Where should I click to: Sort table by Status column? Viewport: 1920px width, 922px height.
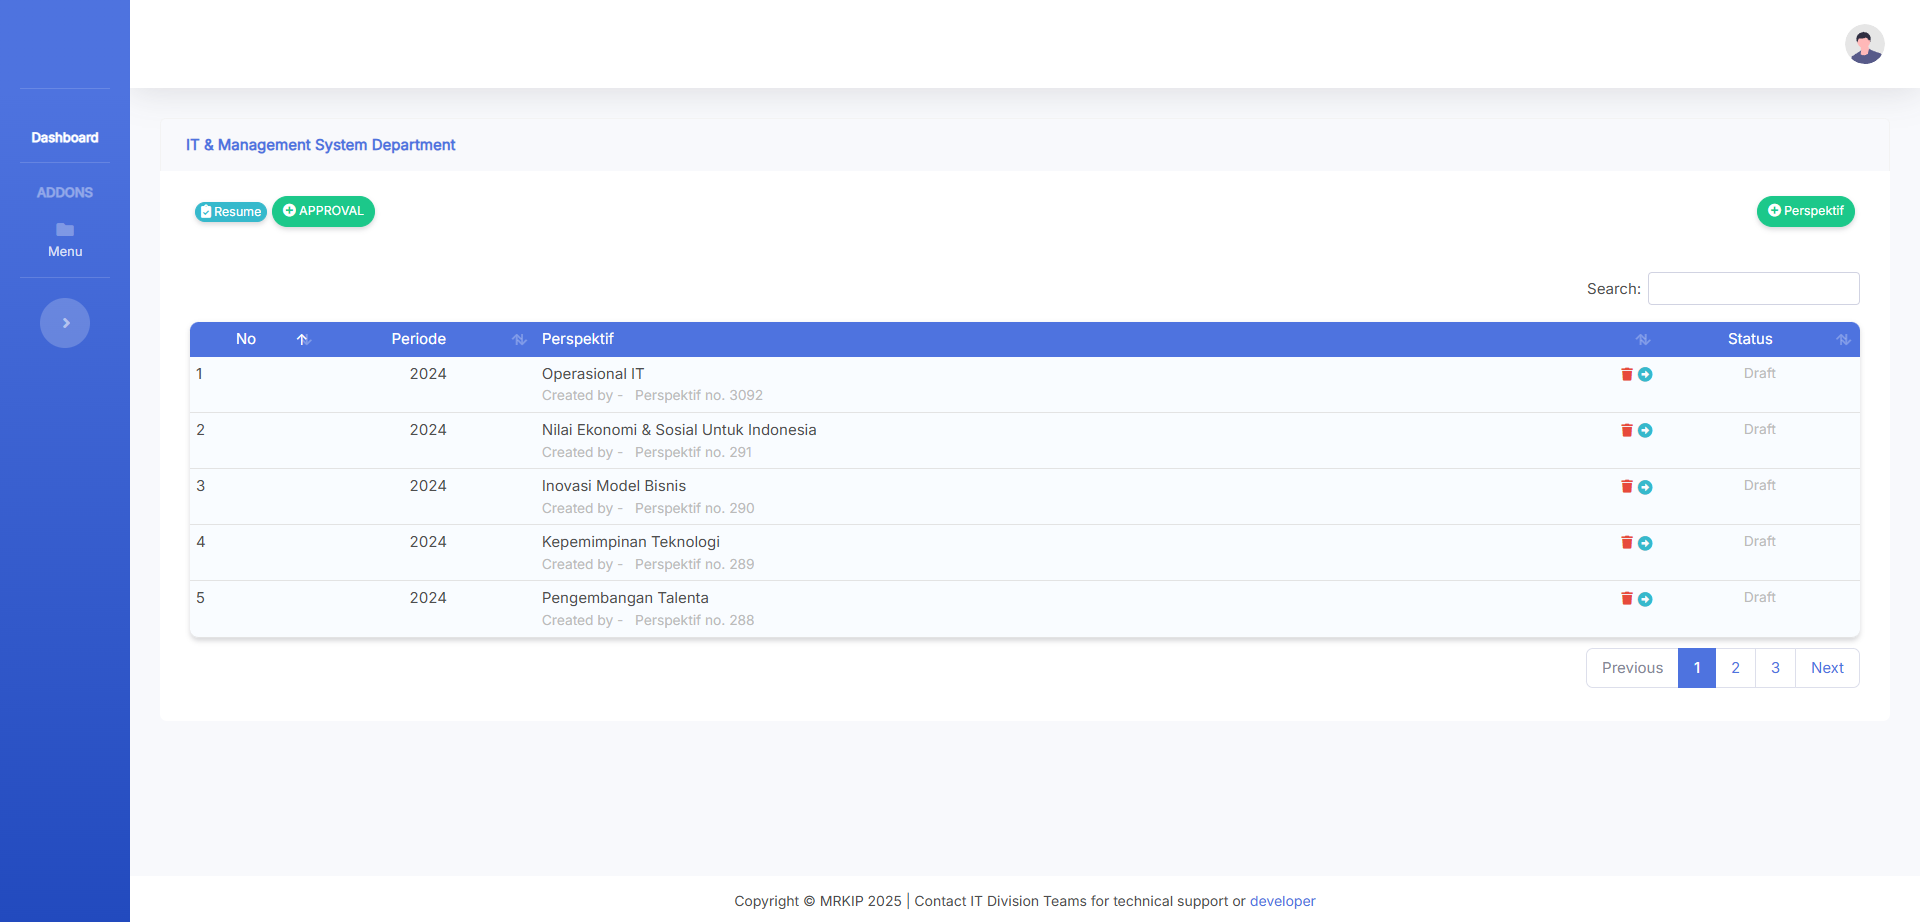[x=1750, y=339]
